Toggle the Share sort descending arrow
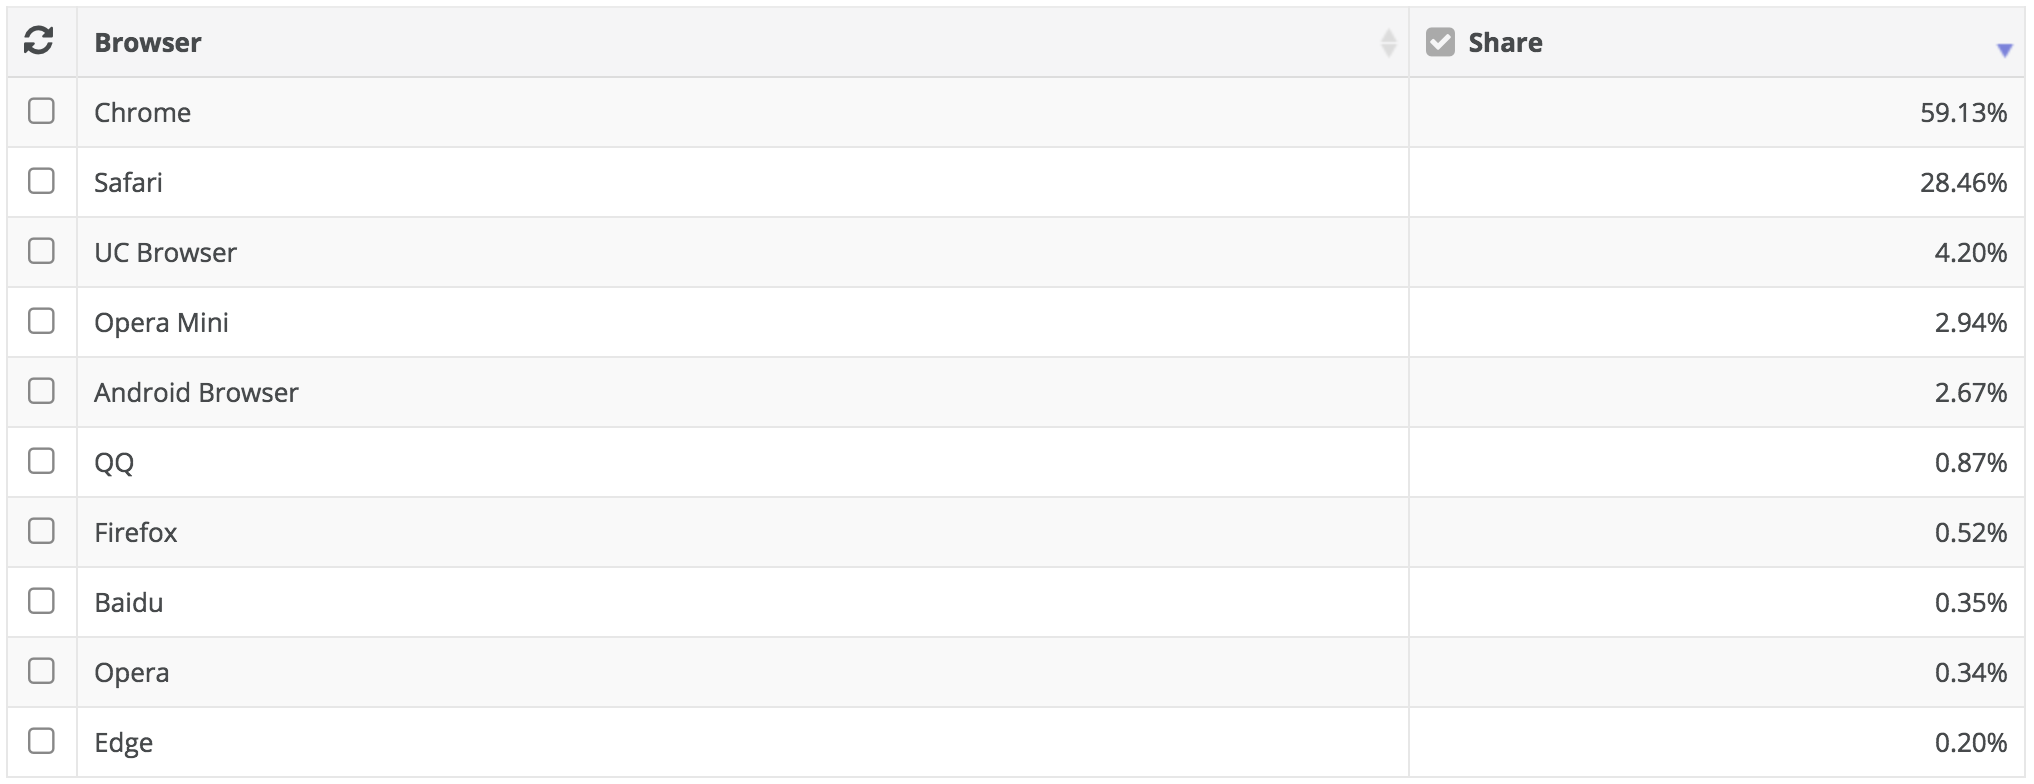Screen dimensions: 2034x784 pyautogui.click(x=2004, y=50)
